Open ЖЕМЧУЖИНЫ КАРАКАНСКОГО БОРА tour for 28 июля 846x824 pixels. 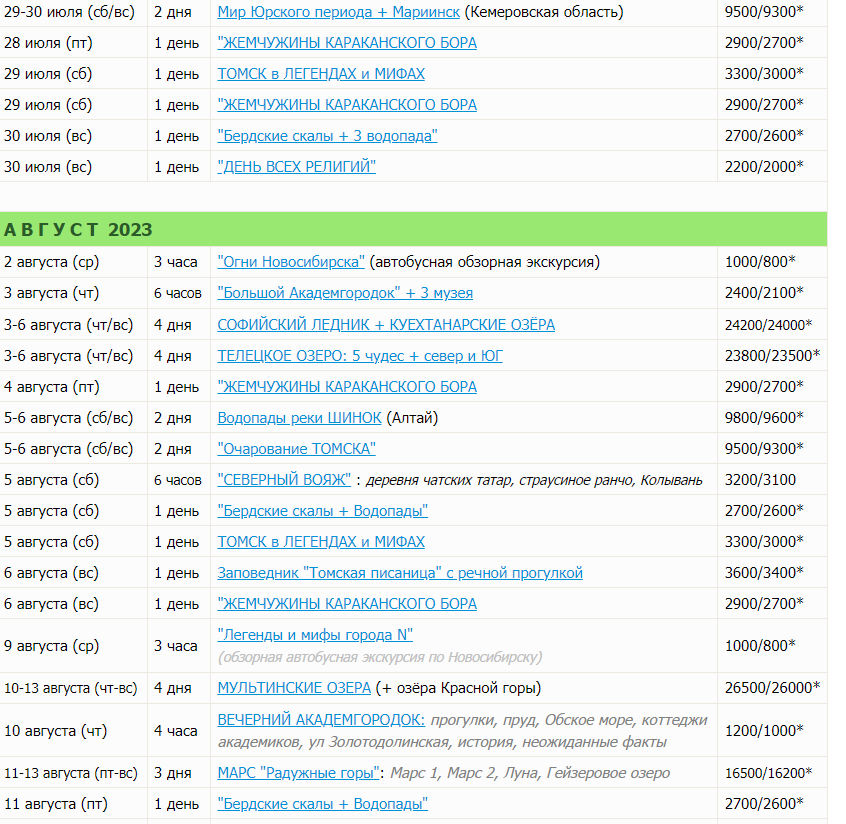click(x=347, y=43)
